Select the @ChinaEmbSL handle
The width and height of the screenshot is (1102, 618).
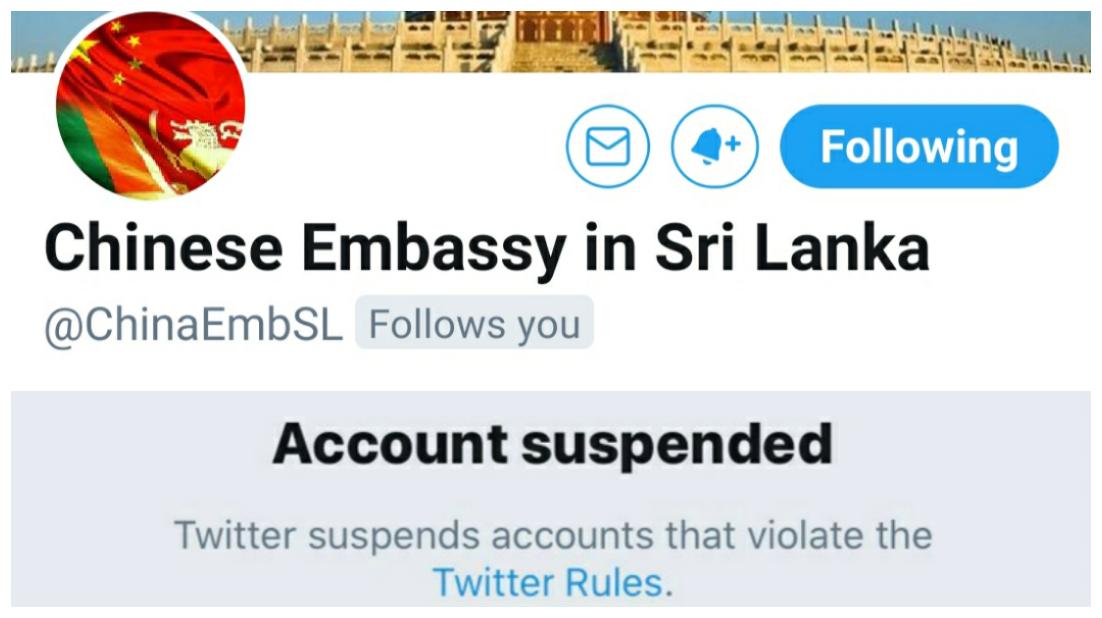point(193,324)
